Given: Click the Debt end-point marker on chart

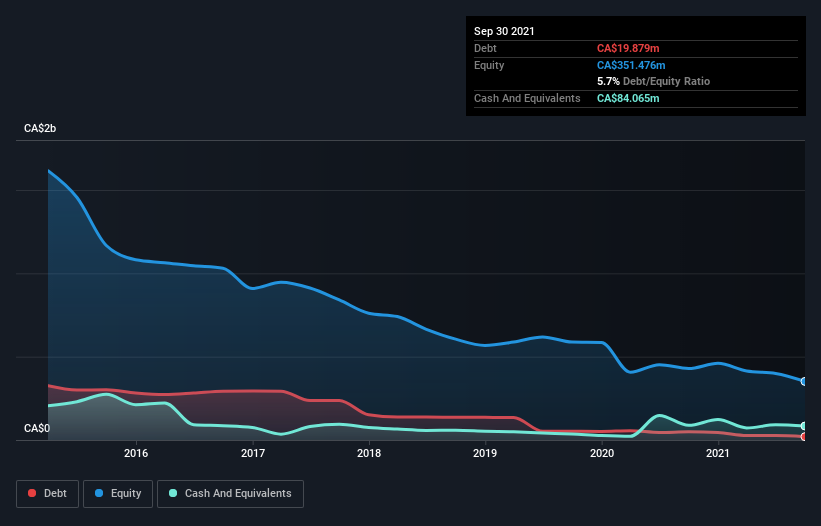Looking at the screenshot, I should [x=804, y=437].
